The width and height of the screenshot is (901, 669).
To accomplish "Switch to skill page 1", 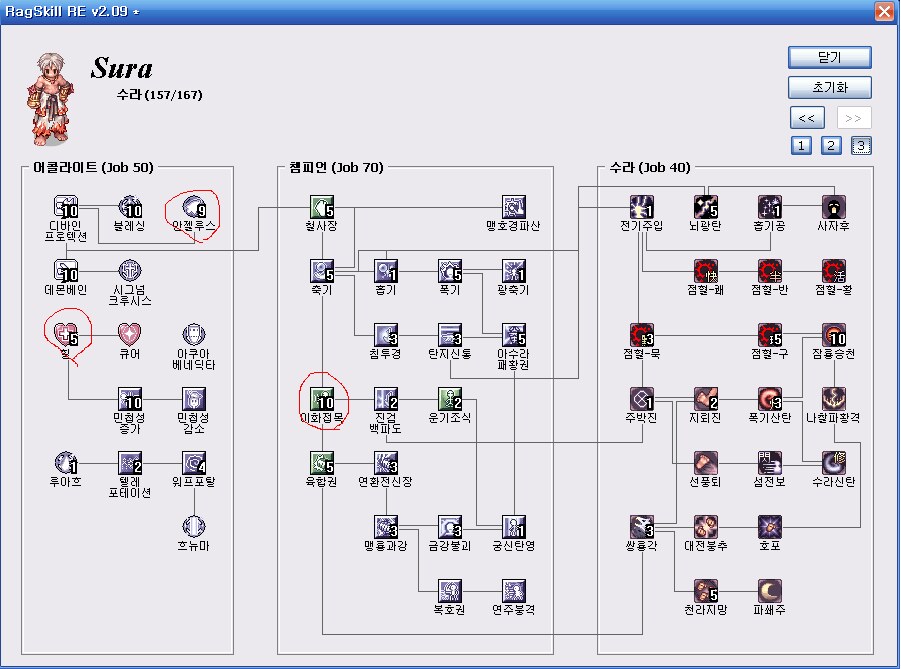I will 802,146.
